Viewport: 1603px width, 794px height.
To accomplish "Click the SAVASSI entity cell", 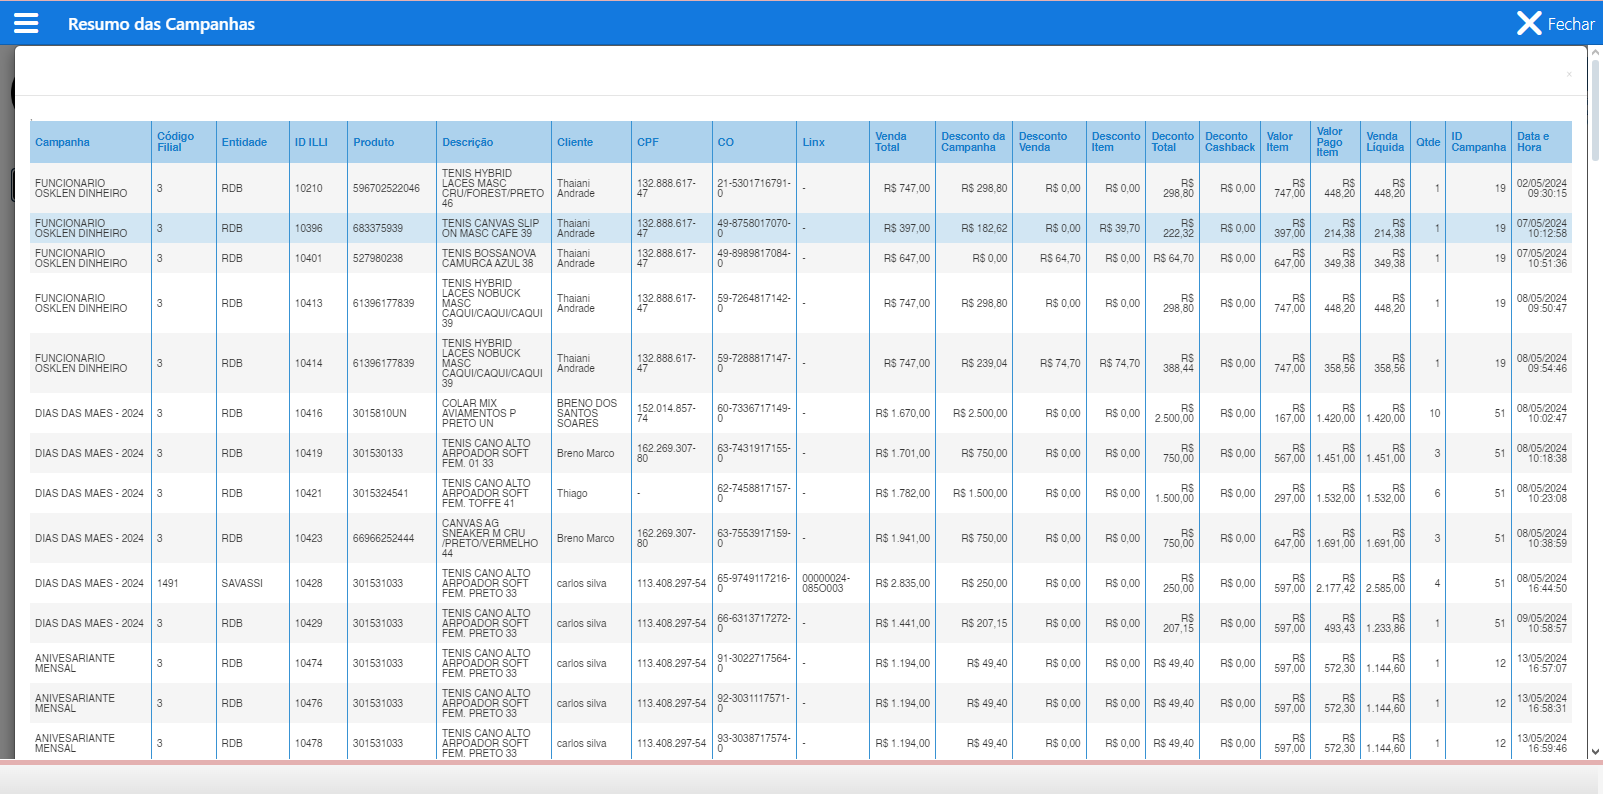I will point(242,583).
